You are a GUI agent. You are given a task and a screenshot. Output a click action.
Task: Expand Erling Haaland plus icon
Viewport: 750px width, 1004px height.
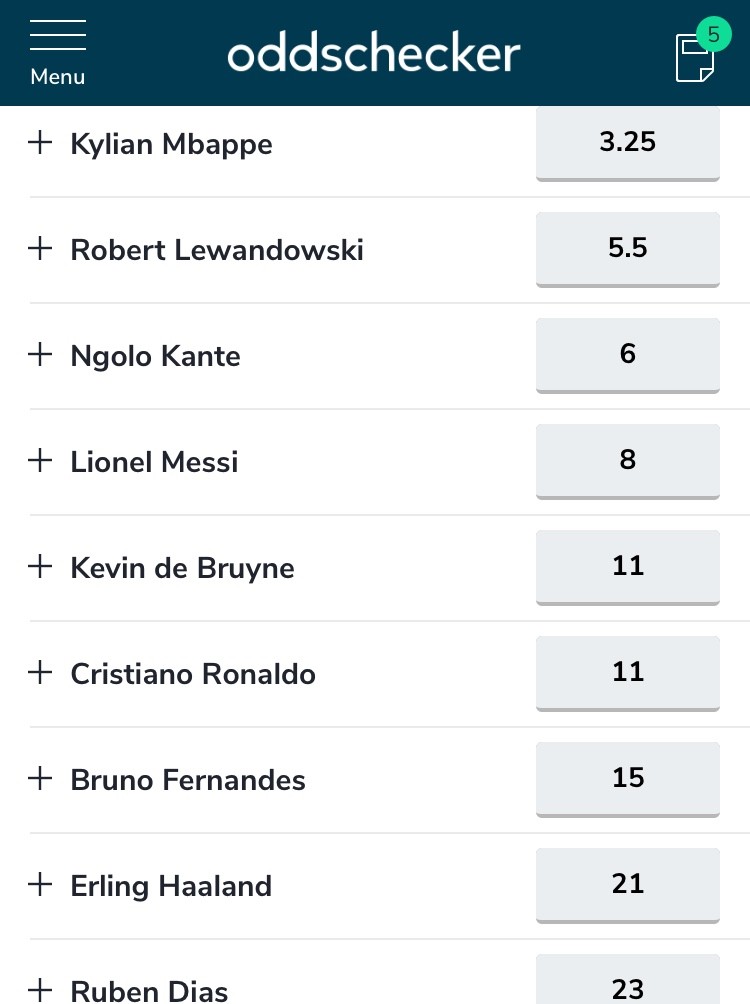point(40,884)
